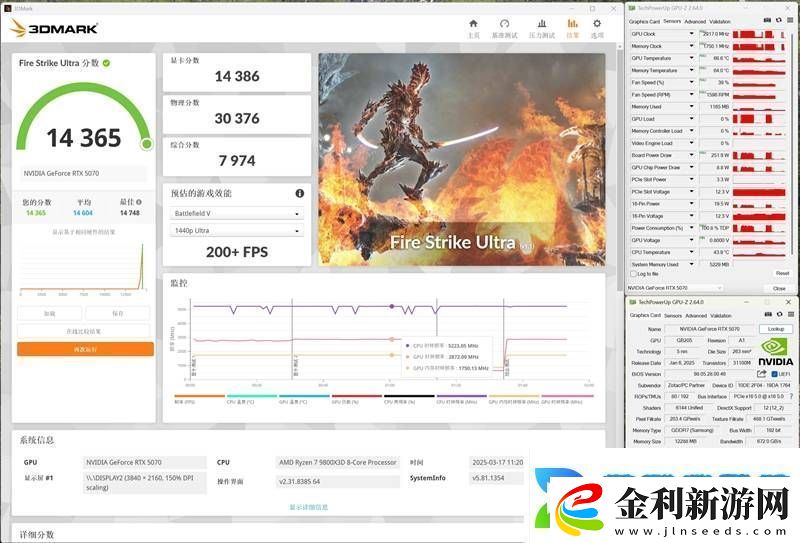This screenshot has height=543, width=800.
Task: Click the black CPU utilization legend swatch
Action: point(409,396)
